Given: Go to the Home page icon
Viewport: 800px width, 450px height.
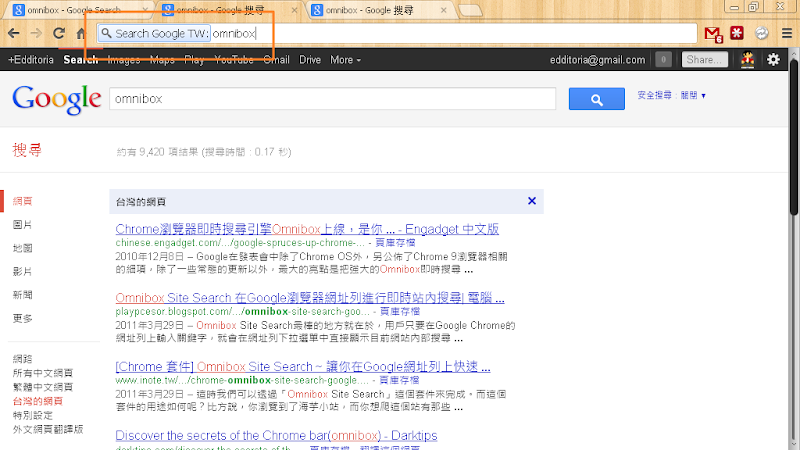Looking at the screenshot, I should pyautogui.click(x=81, y=34).
